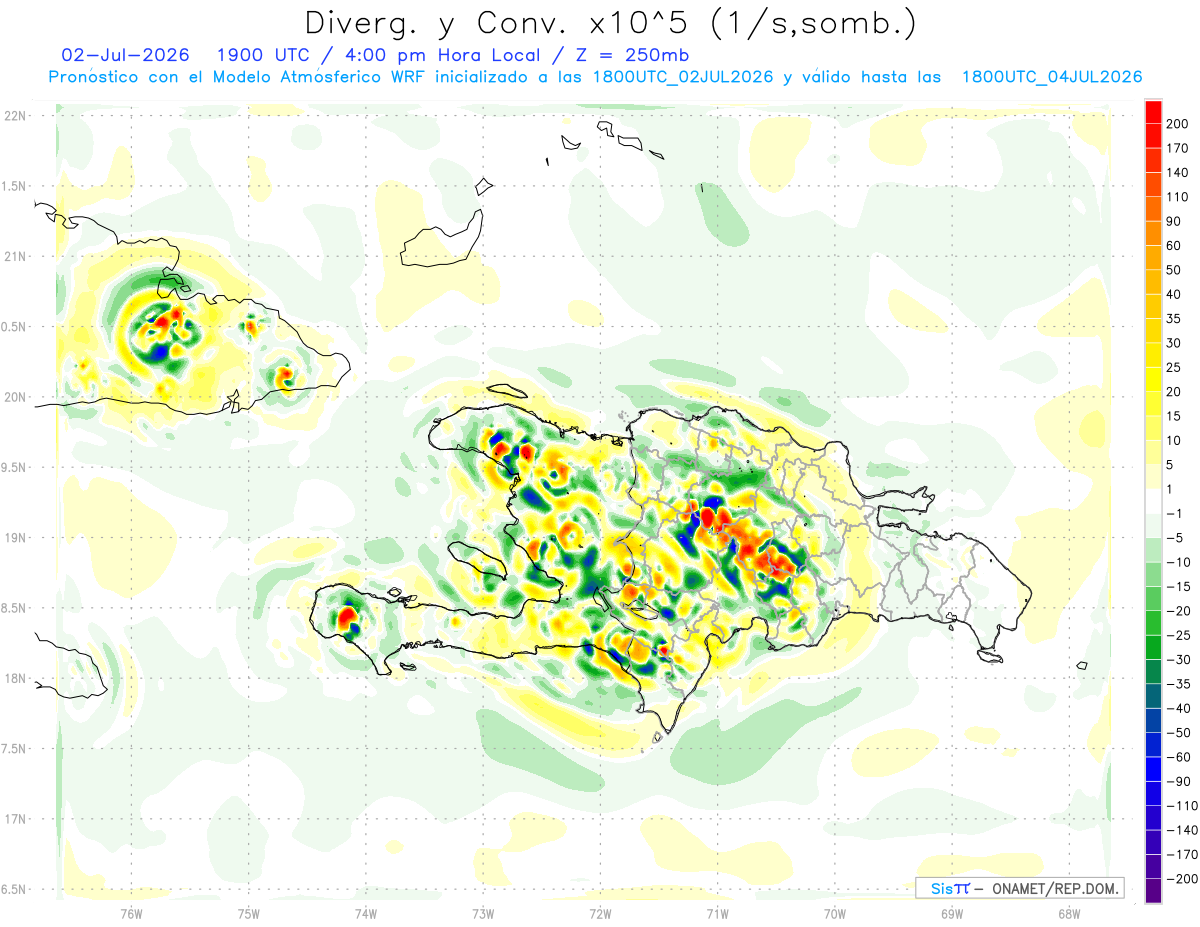Image resolution: width=1200 pixels, height=927 pixels.
Task: Click the "-25" color bar label
Action: click(1181, 635)
